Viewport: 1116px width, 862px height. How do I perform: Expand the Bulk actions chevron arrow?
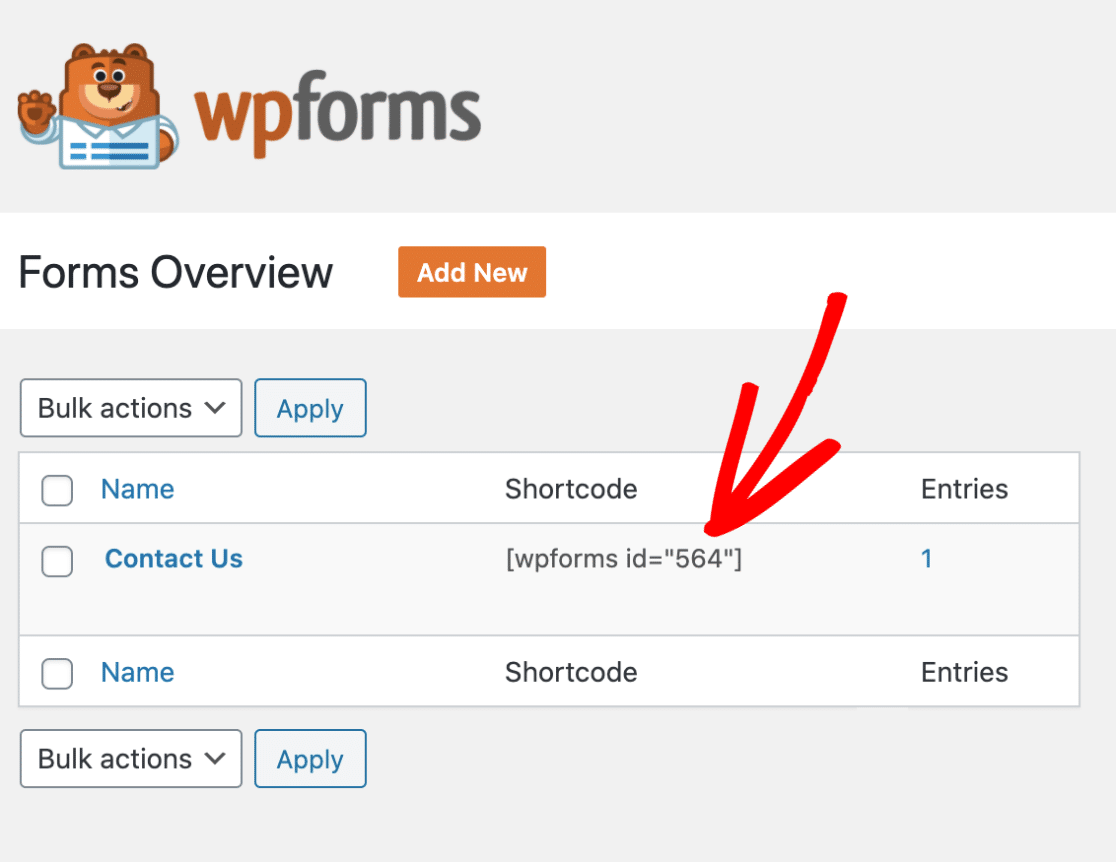[214, 408]
